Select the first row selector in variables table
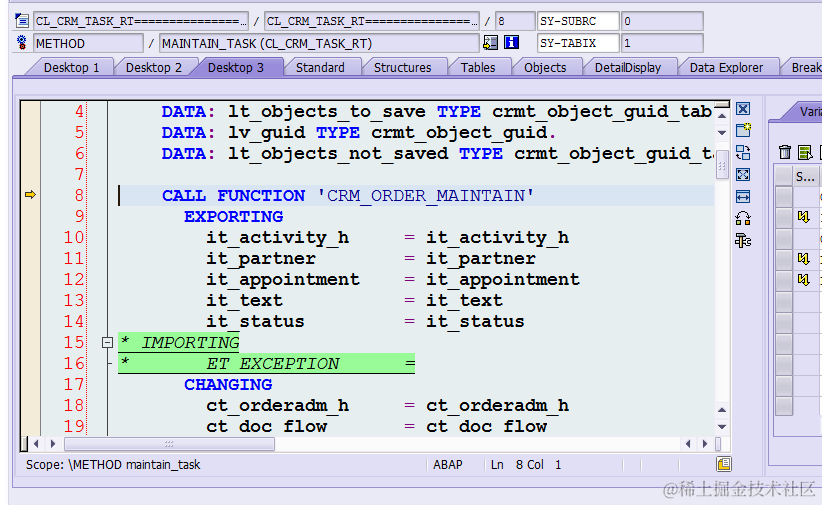 point(784,196)
